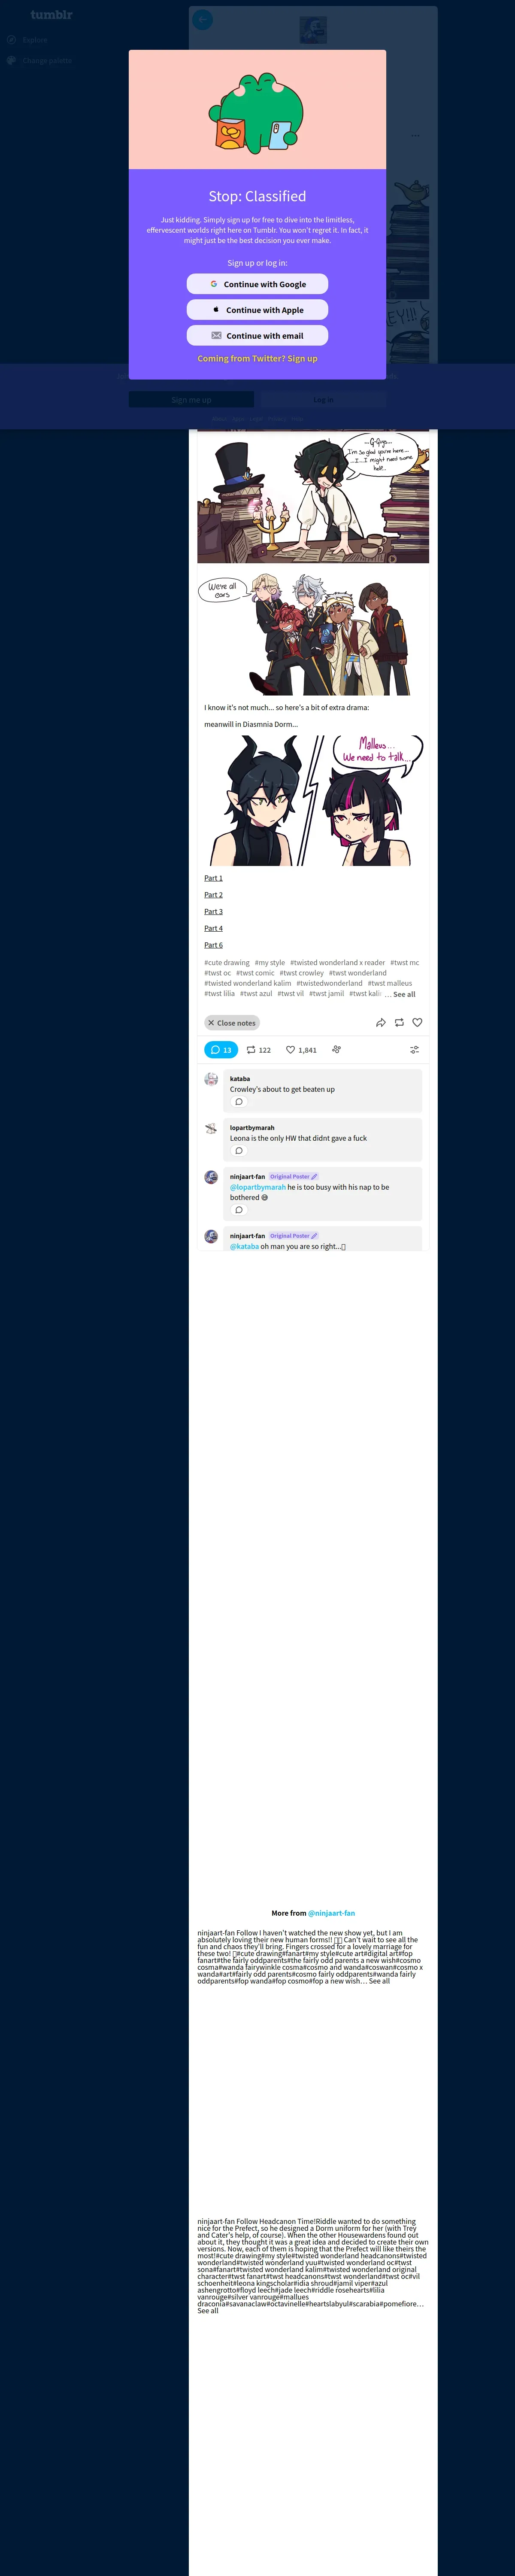Open notes filter sliders icon
Image resolution: width=515 pixels, height=2576 pixels.
(414, 1050)
